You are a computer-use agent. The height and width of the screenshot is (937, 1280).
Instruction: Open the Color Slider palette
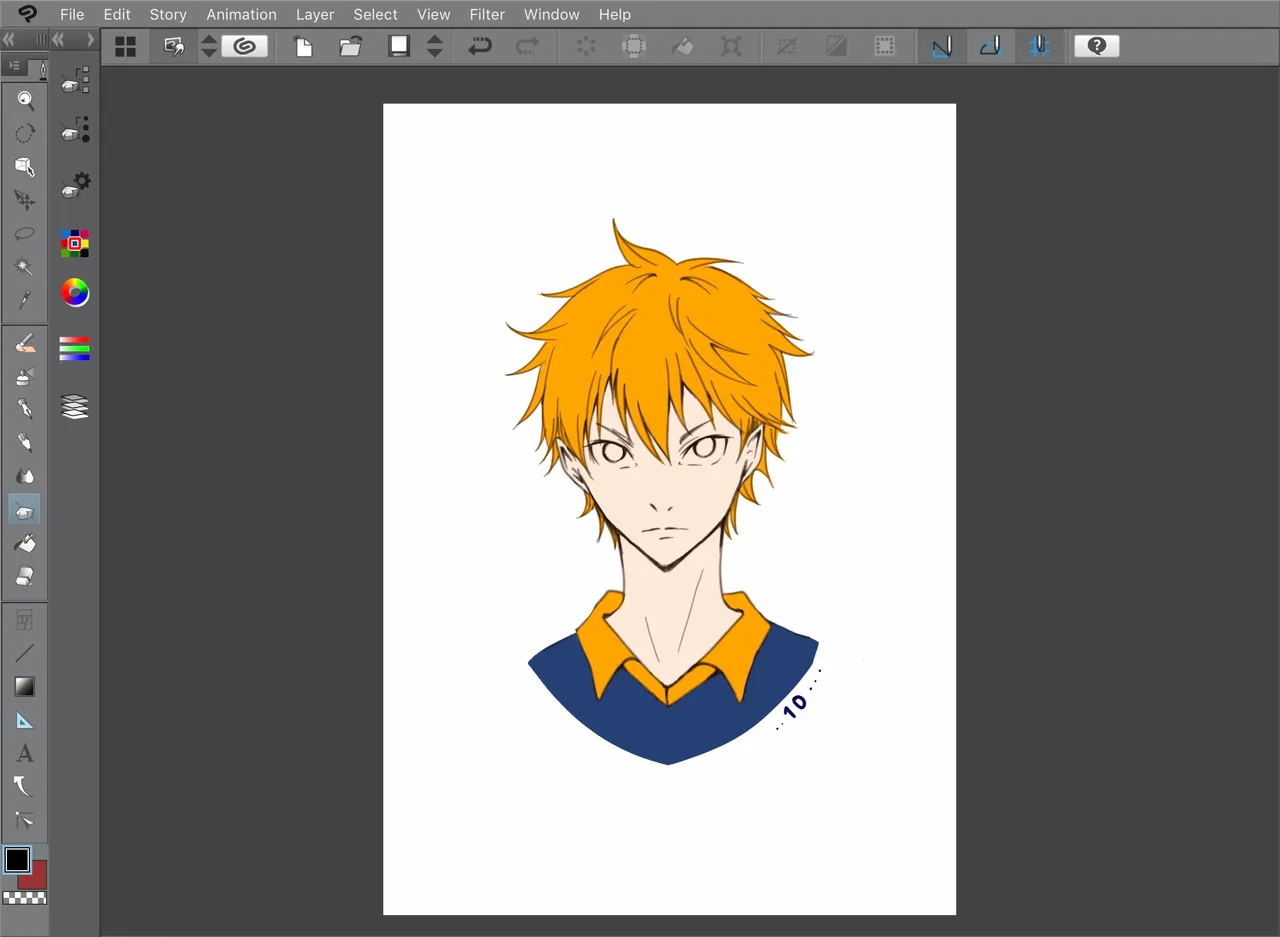[x=75, y=348]
